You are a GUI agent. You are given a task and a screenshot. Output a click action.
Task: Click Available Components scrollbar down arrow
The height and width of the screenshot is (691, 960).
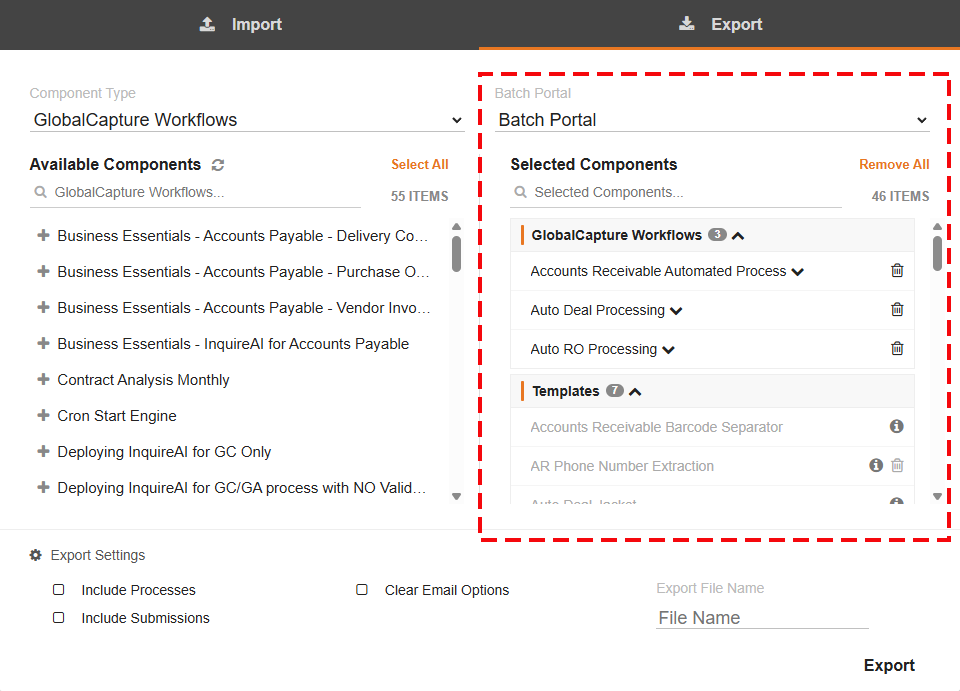coord(456,496)
